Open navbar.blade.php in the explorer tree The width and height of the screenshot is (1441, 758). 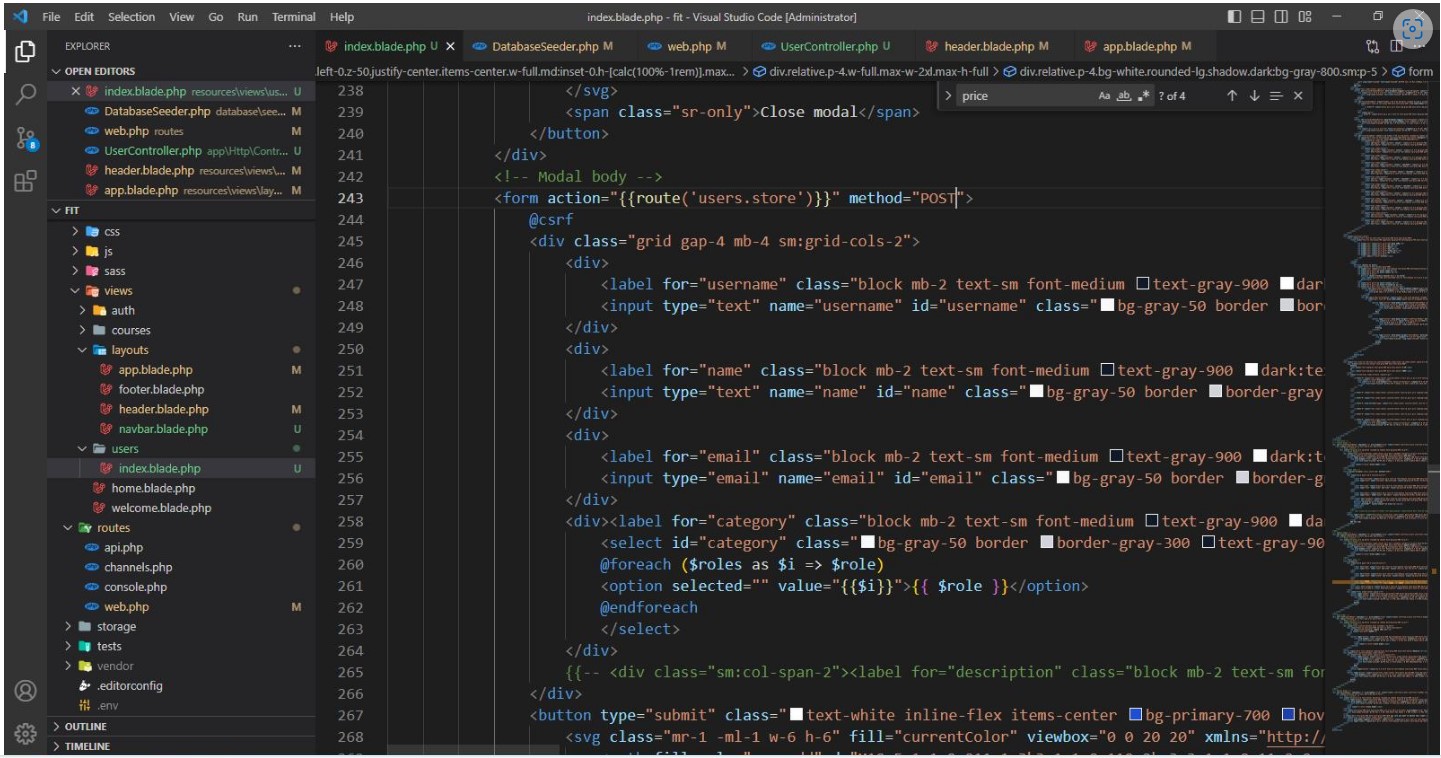click(162, 429)
